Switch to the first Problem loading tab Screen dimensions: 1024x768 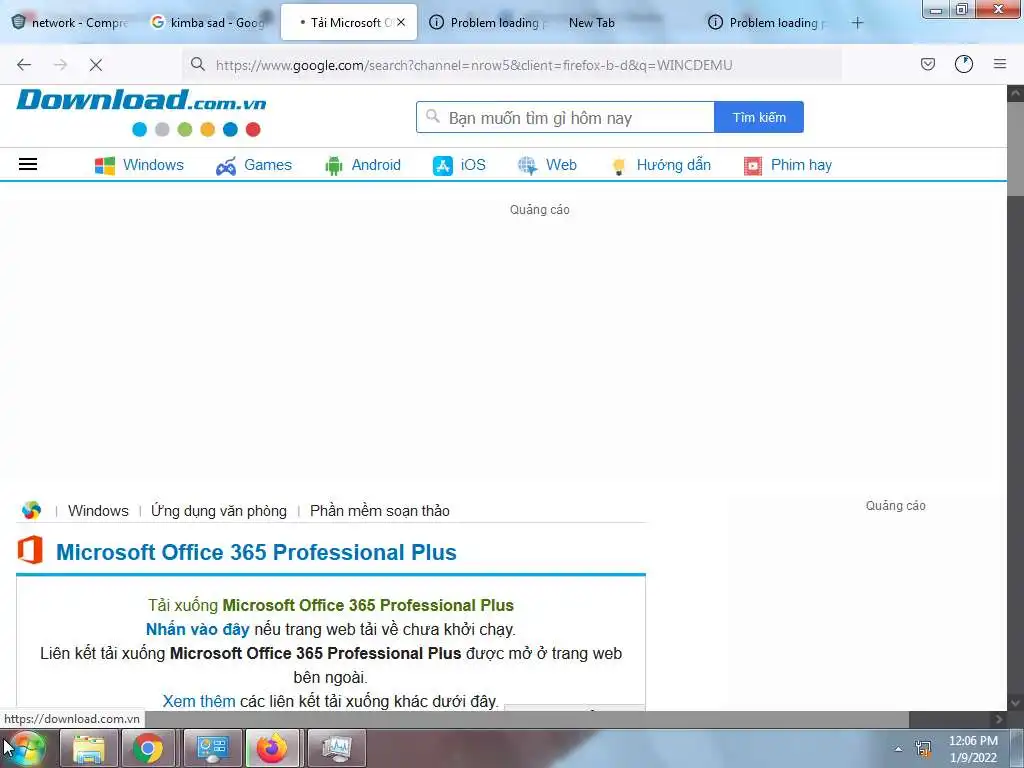488,22
